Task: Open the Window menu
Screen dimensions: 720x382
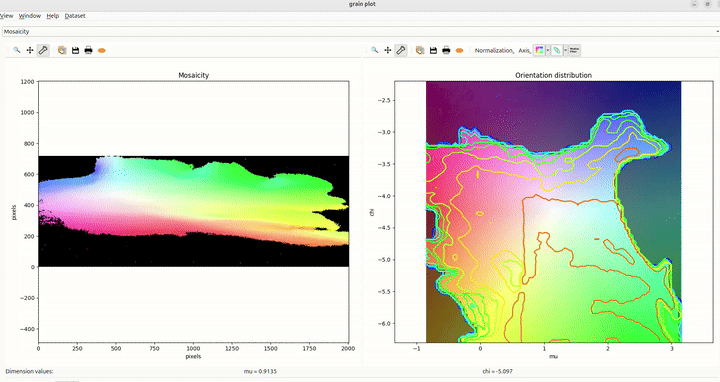Action: coord(30,16)
